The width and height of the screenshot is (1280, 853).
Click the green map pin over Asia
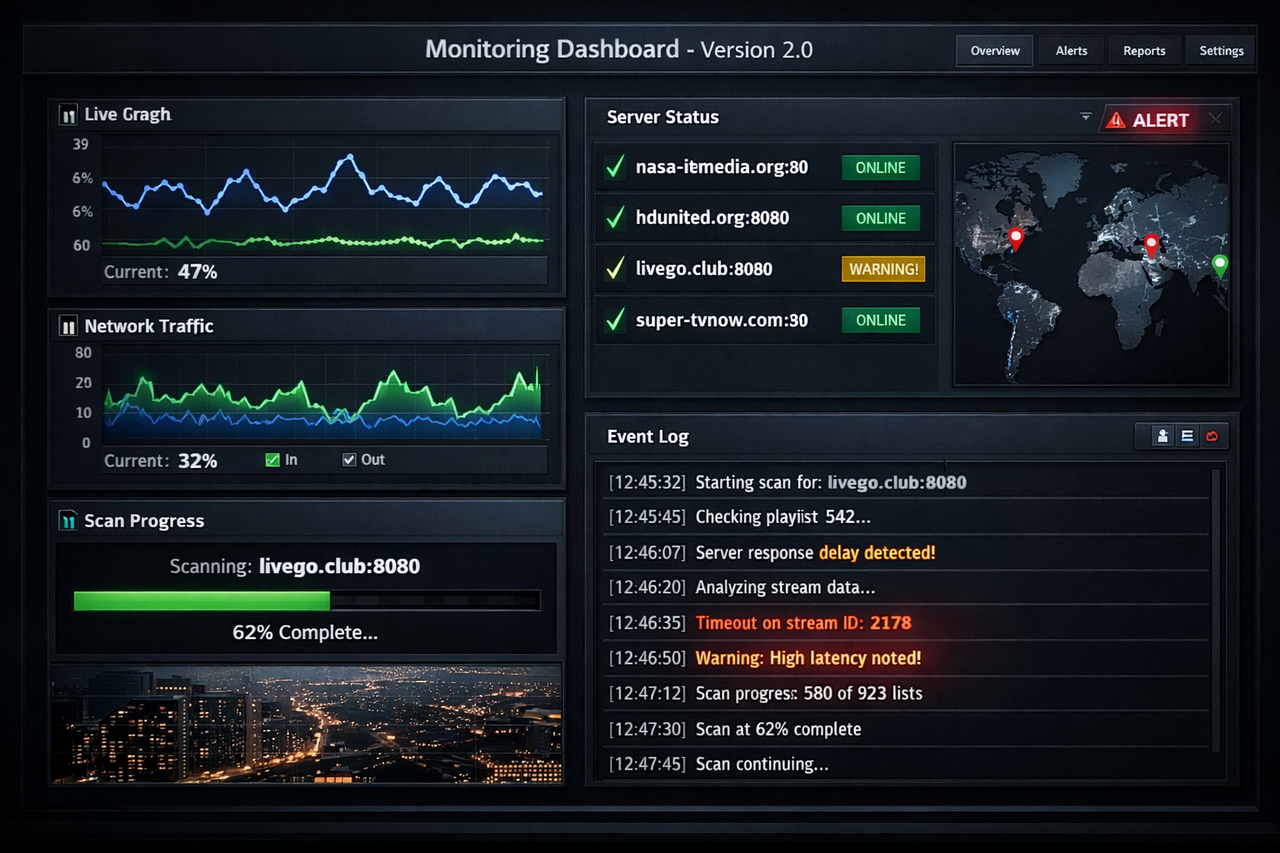tap(1219, 265)
